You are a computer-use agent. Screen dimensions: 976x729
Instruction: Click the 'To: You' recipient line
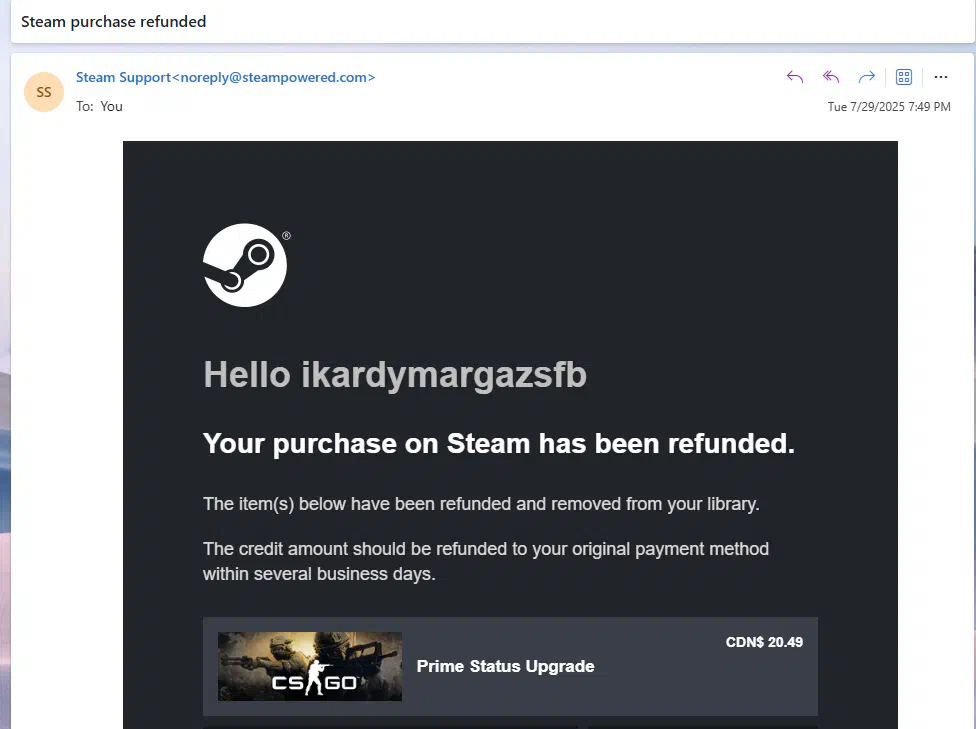pyautogui.click(x=99, y=106)
